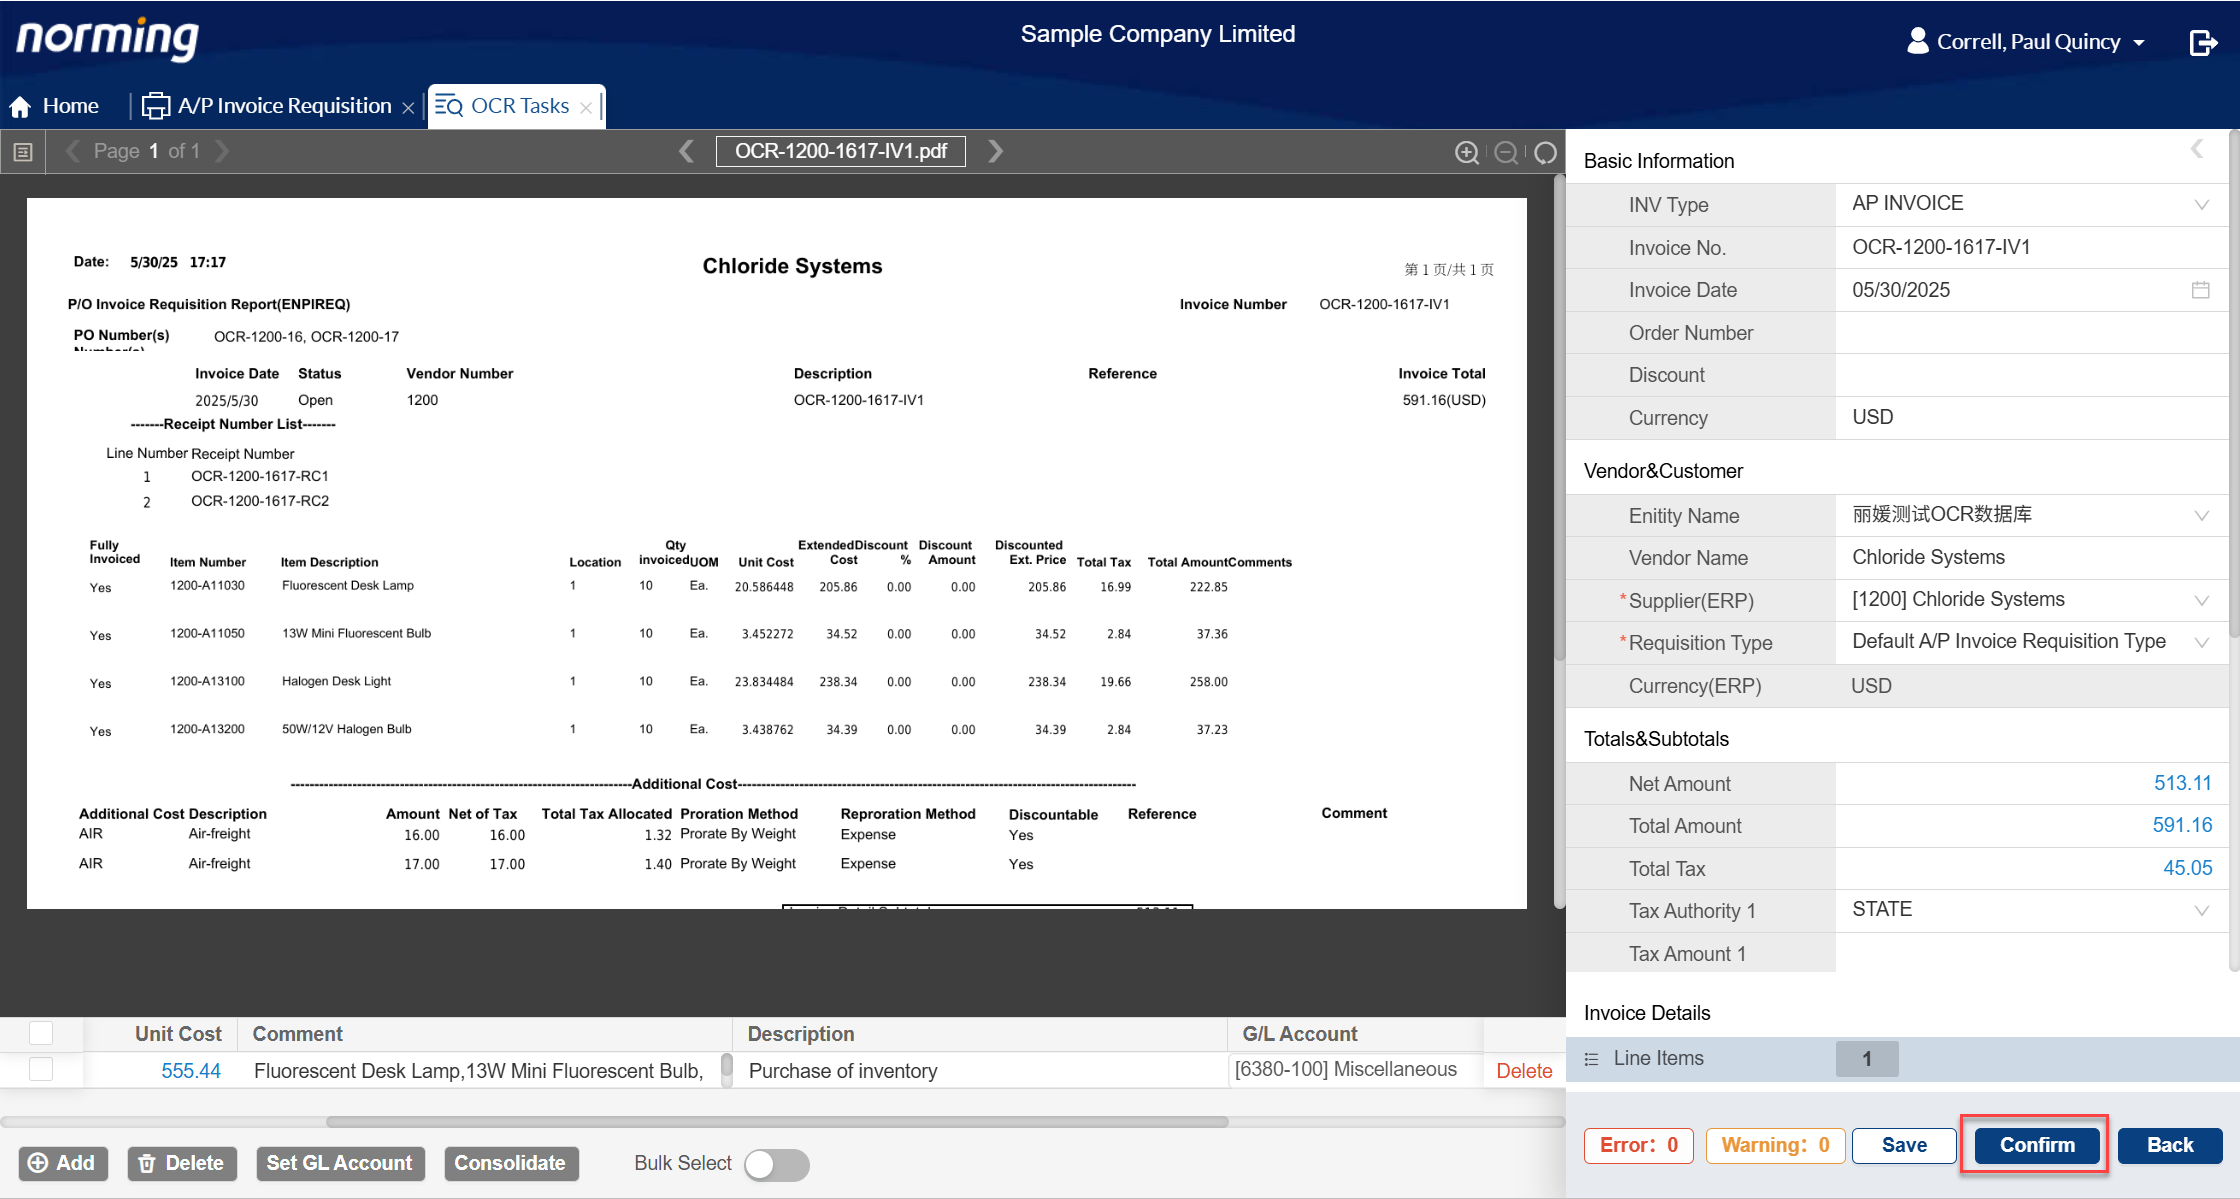2240x1199 pixels.
Task: Click the Set GL Account button
Action: pyautogui.click(x=340, y=1163)
